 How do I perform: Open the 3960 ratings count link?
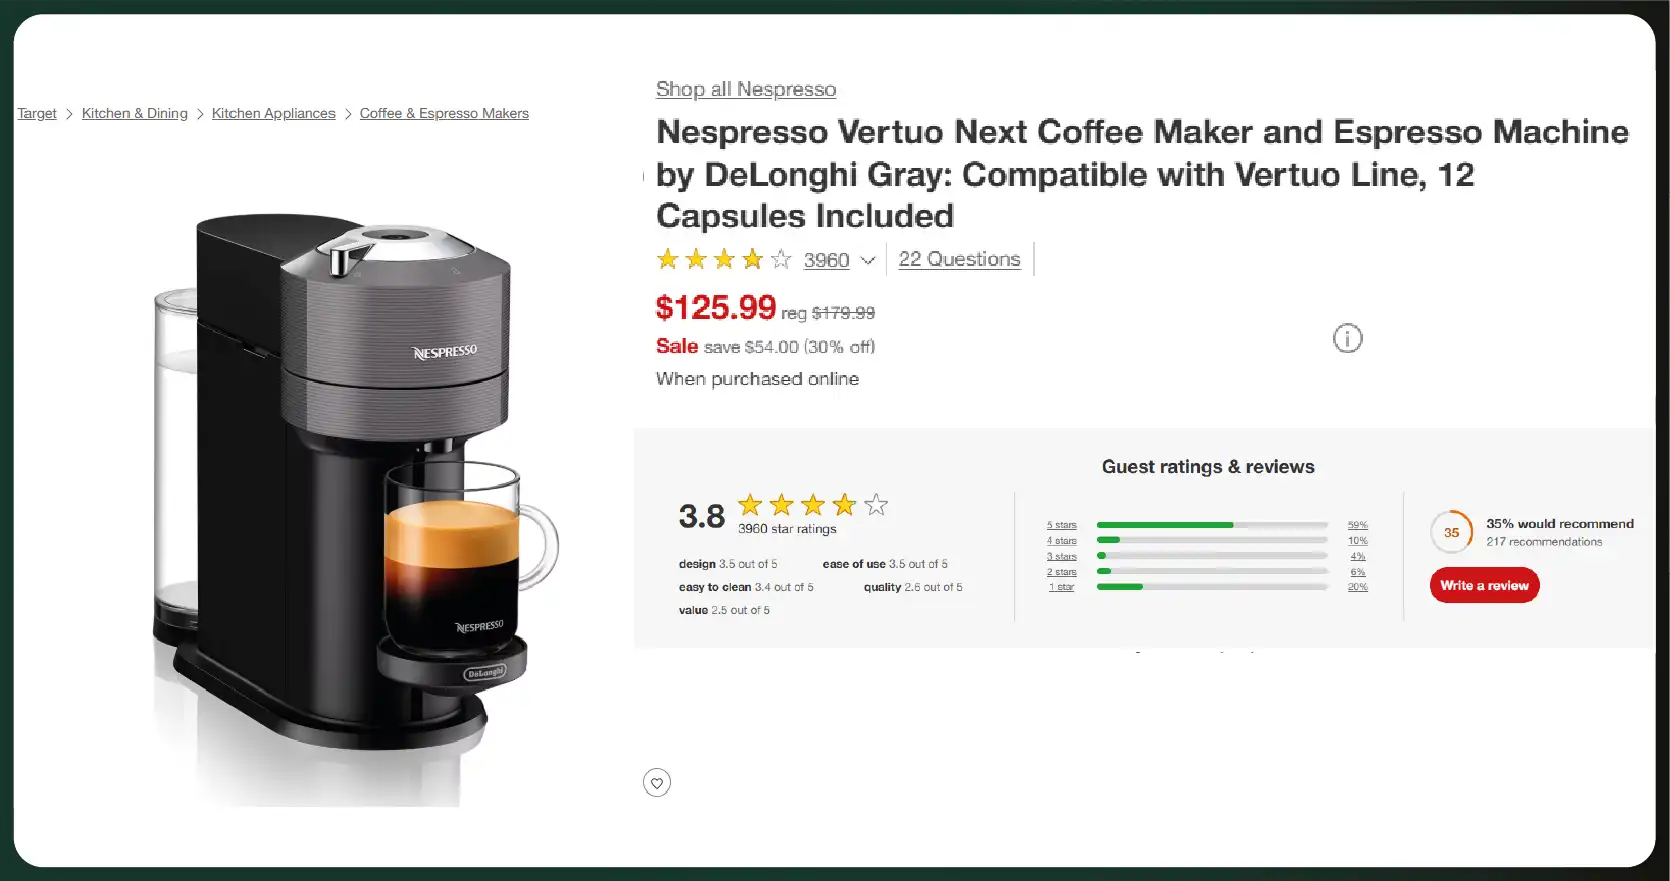[x=826, y=260]
